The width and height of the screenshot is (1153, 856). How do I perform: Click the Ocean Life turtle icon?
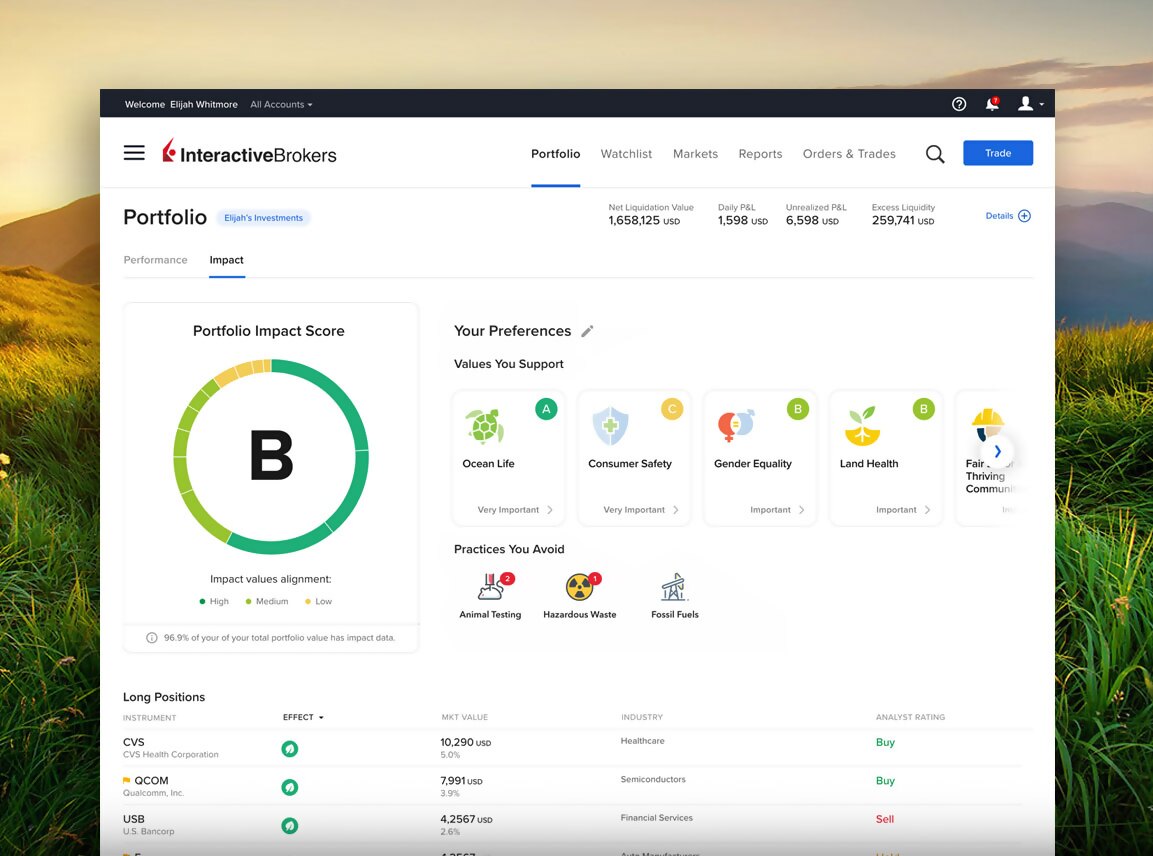click(x=487, y=426)
